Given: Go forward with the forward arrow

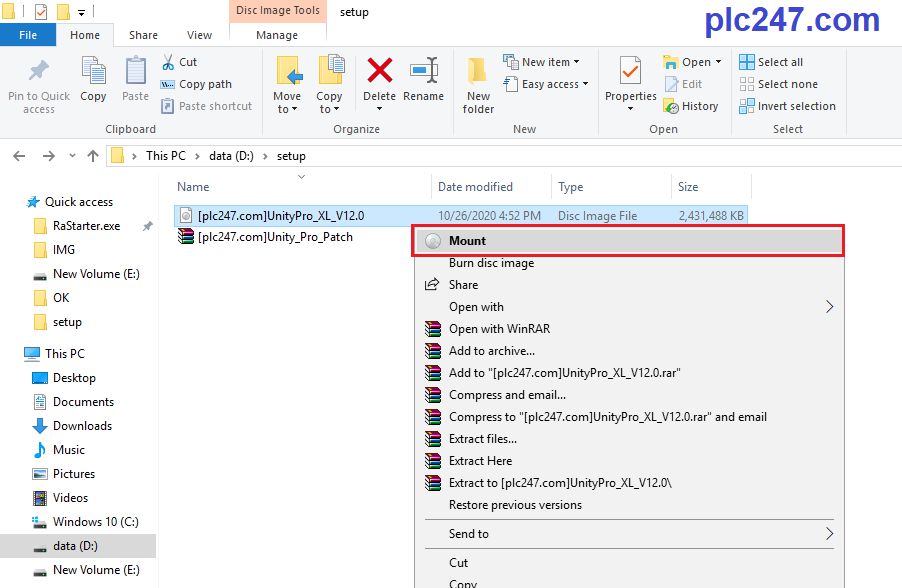Looking at the screenshot, I should tap(49, 156).
